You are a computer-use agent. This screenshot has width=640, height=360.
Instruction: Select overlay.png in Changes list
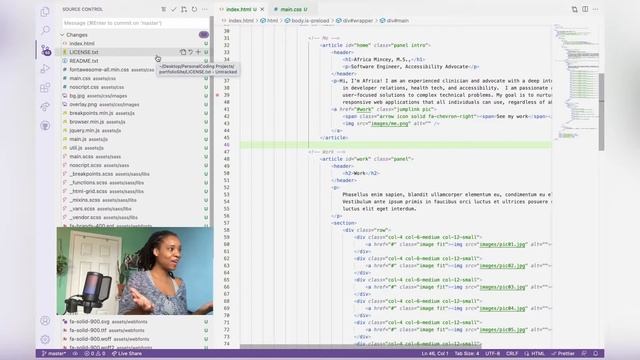coord(135,104)
